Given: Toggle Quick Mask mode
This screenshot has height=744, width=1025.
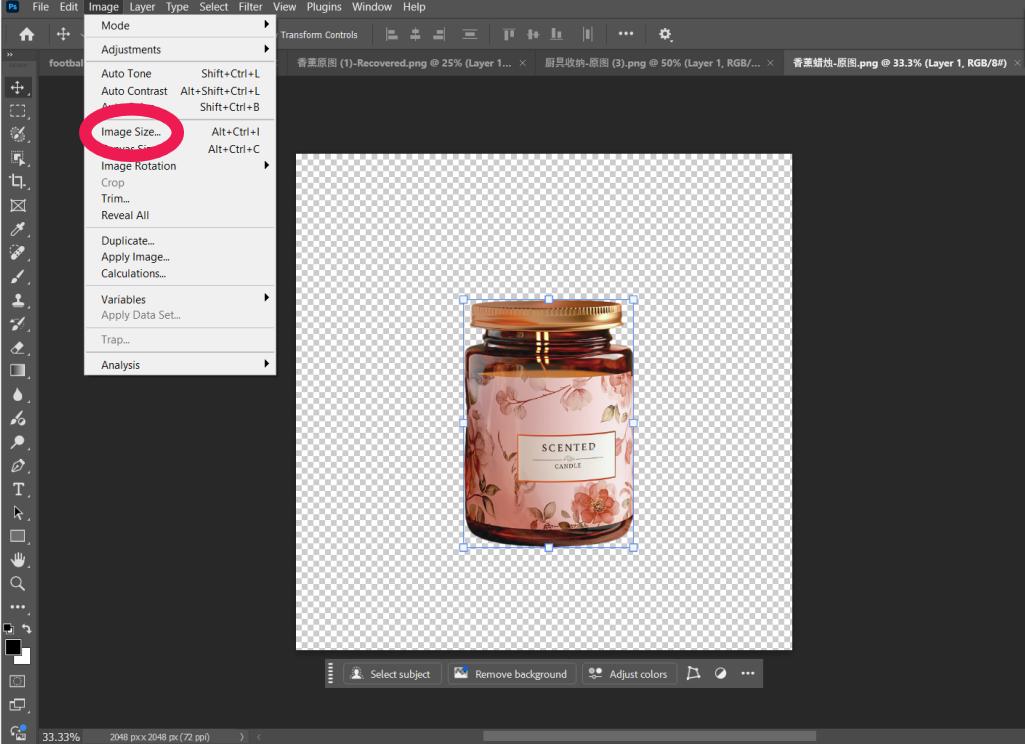Looking at the screenshot, I should coord(18,681).
